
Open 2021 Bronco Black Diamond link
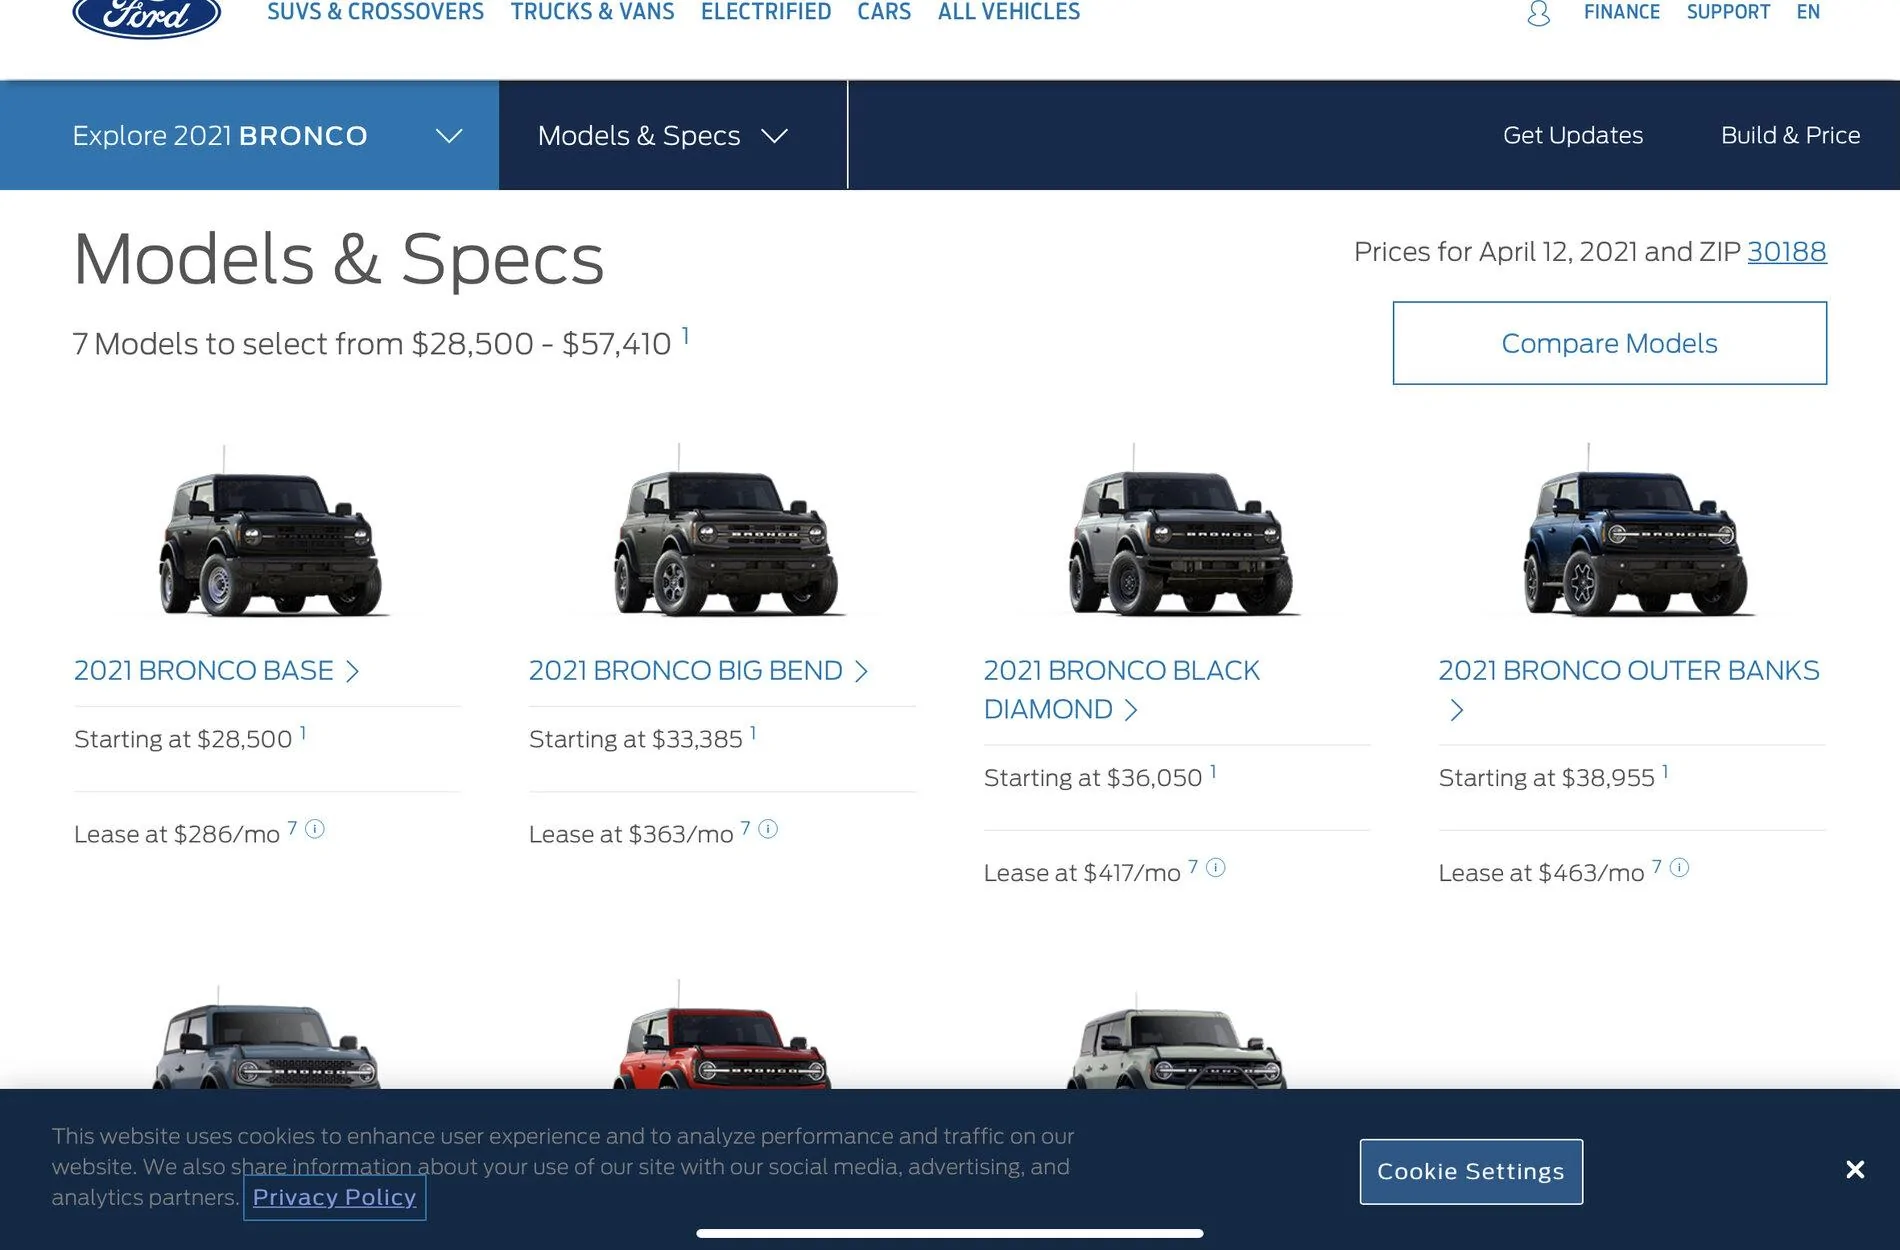point(1121,690)
